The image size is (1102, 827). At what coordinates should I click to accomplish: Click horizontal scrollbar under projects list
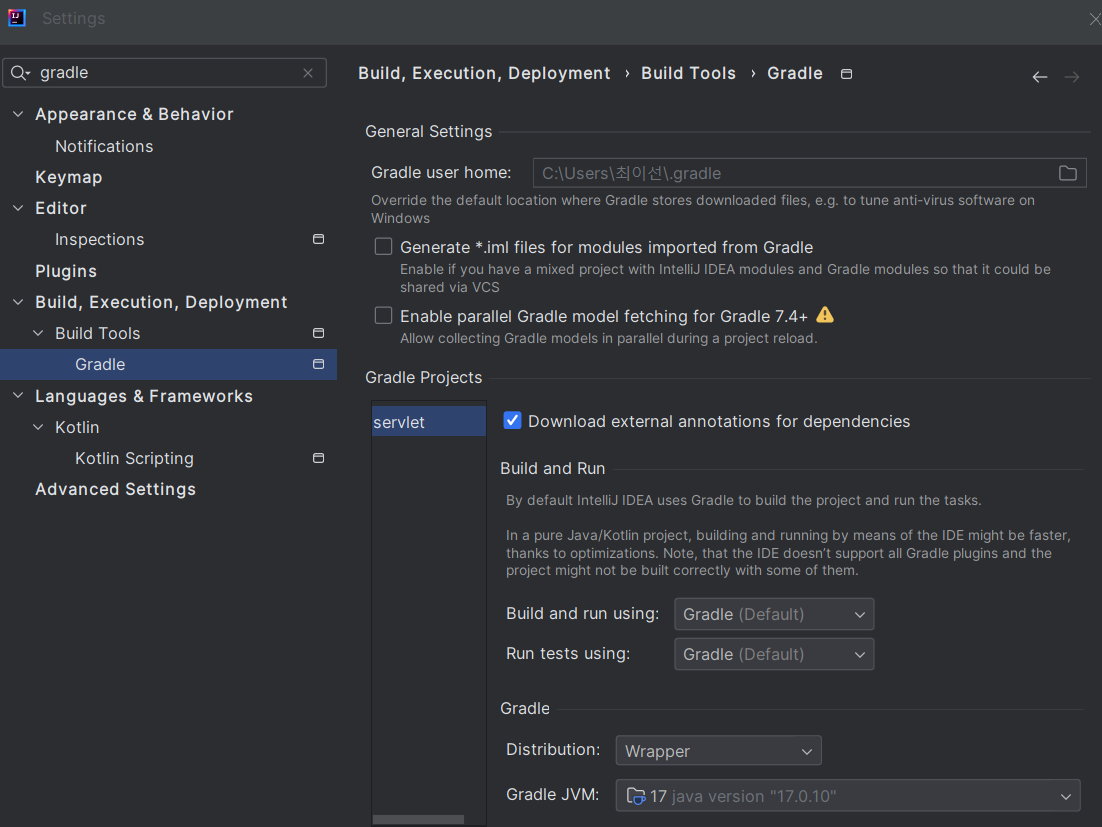click(418, 819)
